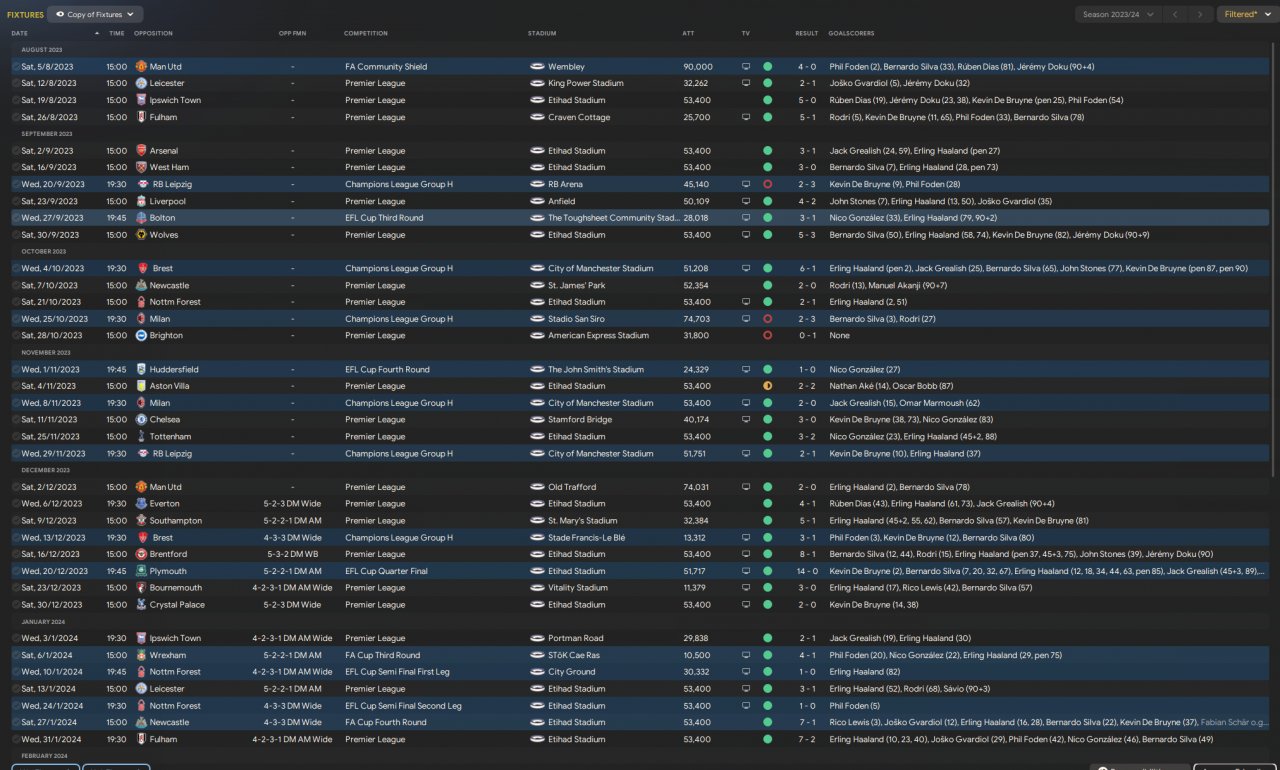Open the FA Community Shield competition link
The image size is (1280, 770).
(x=386, y=67)
